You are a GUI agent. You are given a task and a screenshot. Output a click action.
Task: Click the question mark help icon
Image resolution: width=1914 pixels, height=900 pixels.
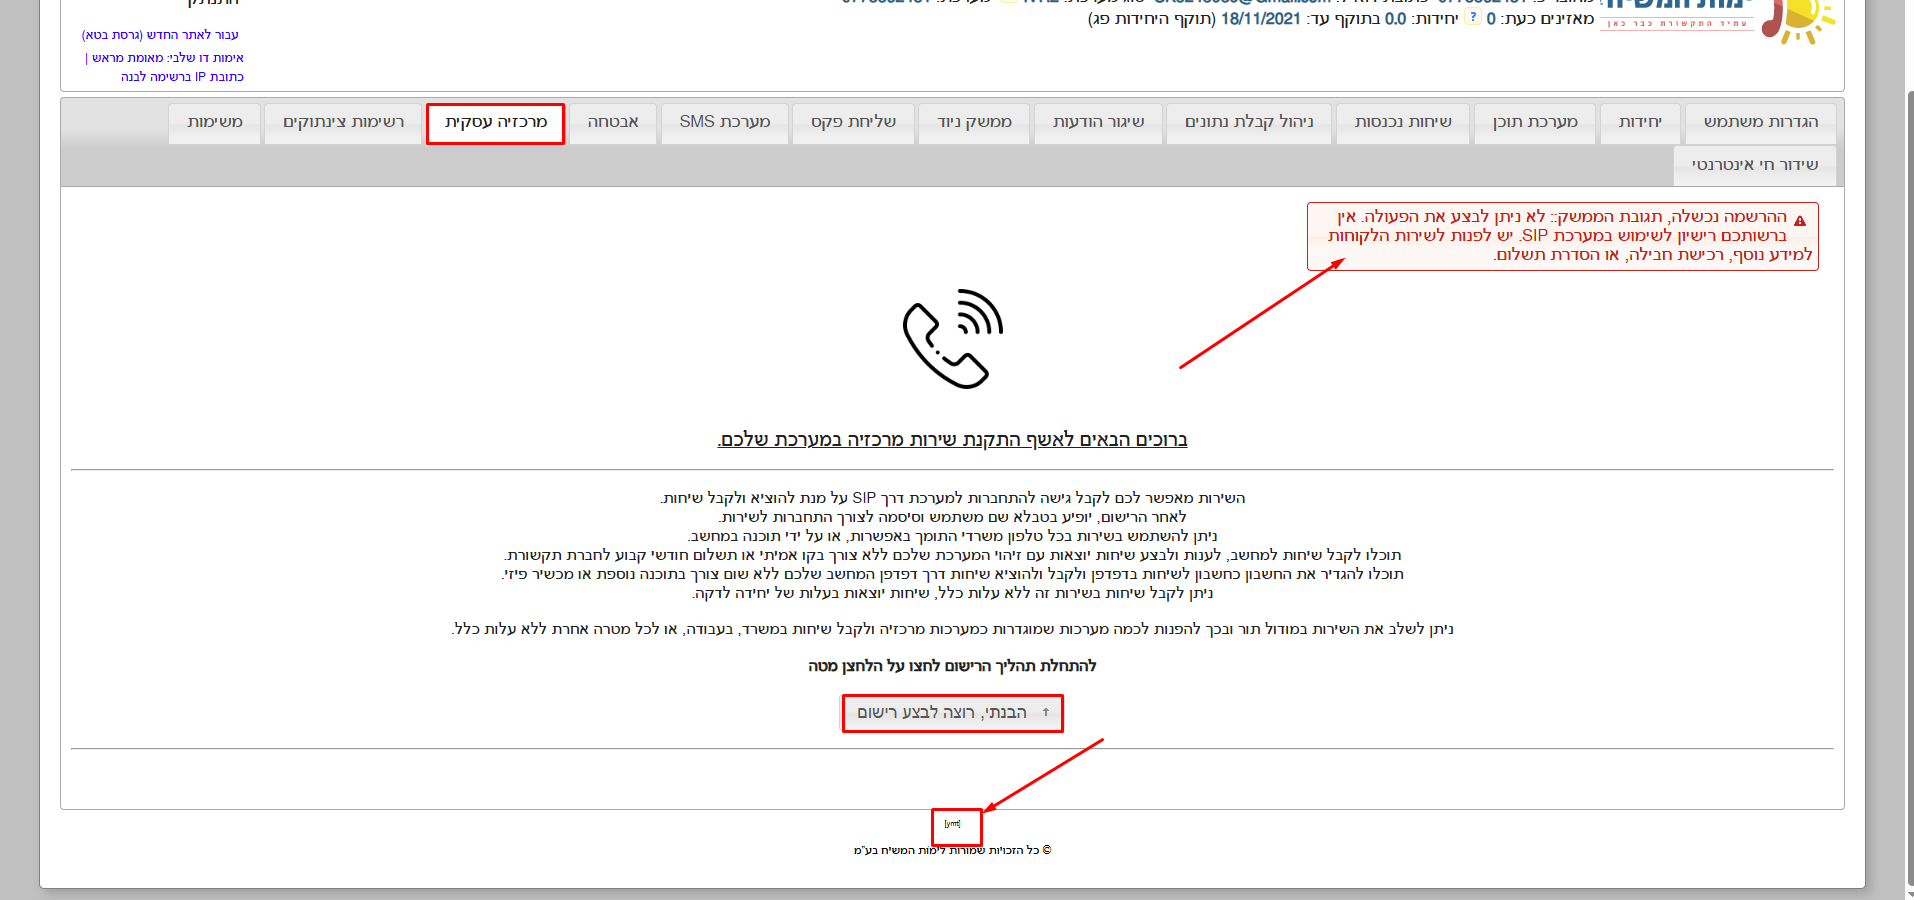pos(1472,18)
